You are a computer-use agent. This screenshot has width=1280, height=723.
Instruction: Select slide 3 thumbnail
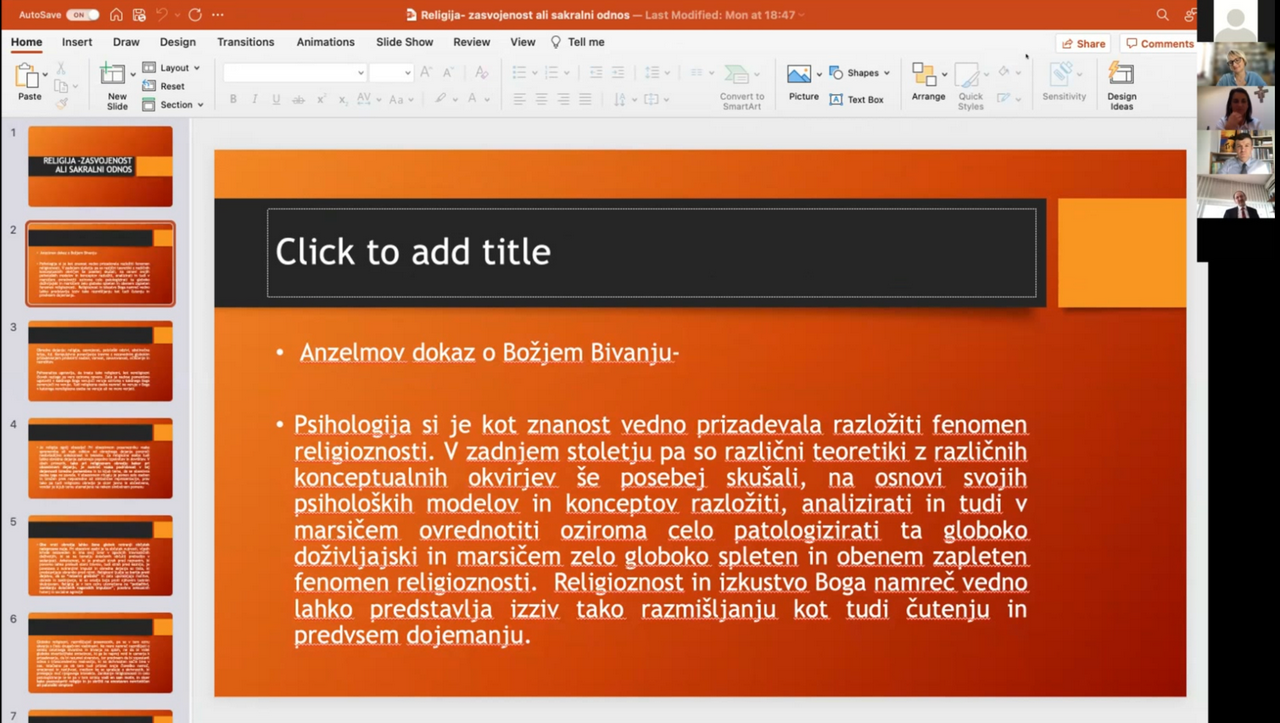pyautogui.click(x=100, y=360)
